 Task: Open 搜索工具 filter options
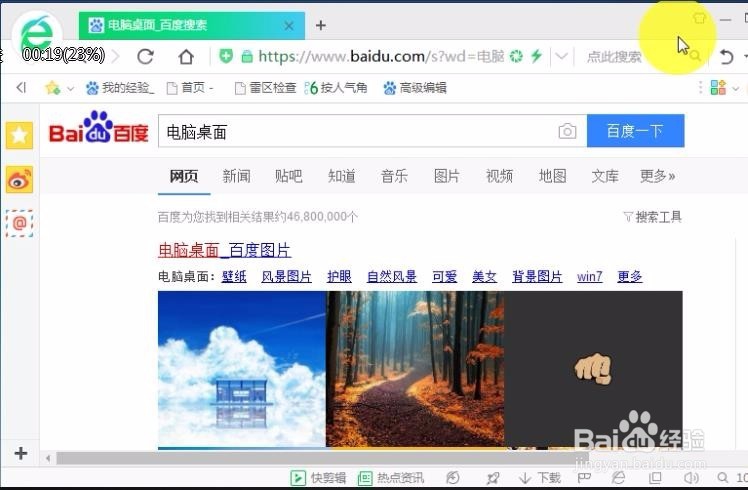click(x=653, y=217)
